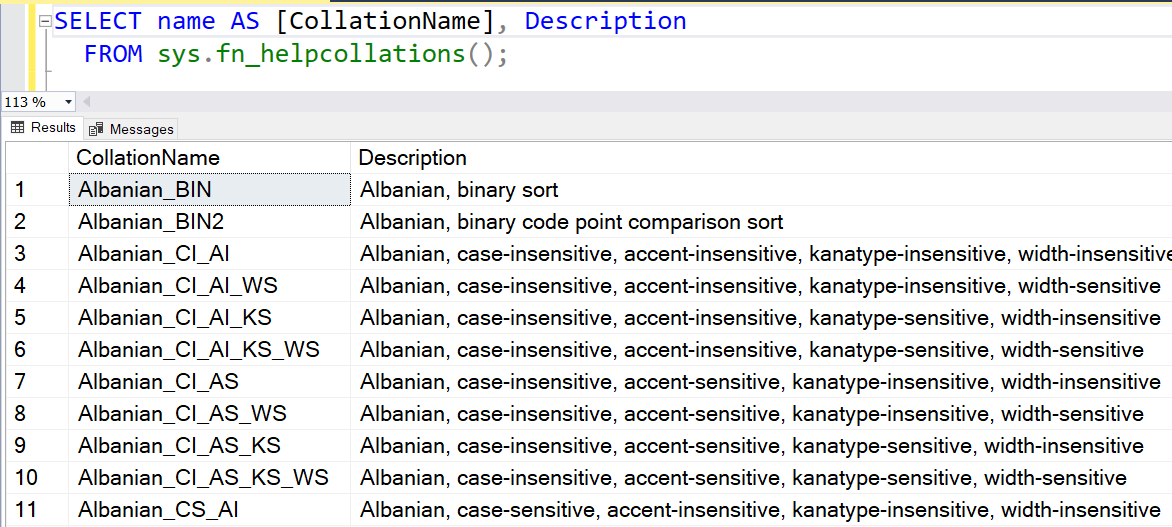This screenshot has height=527, width=1172.
Task: Select the Albanian_BIN cell
Action: coord(145,190)
